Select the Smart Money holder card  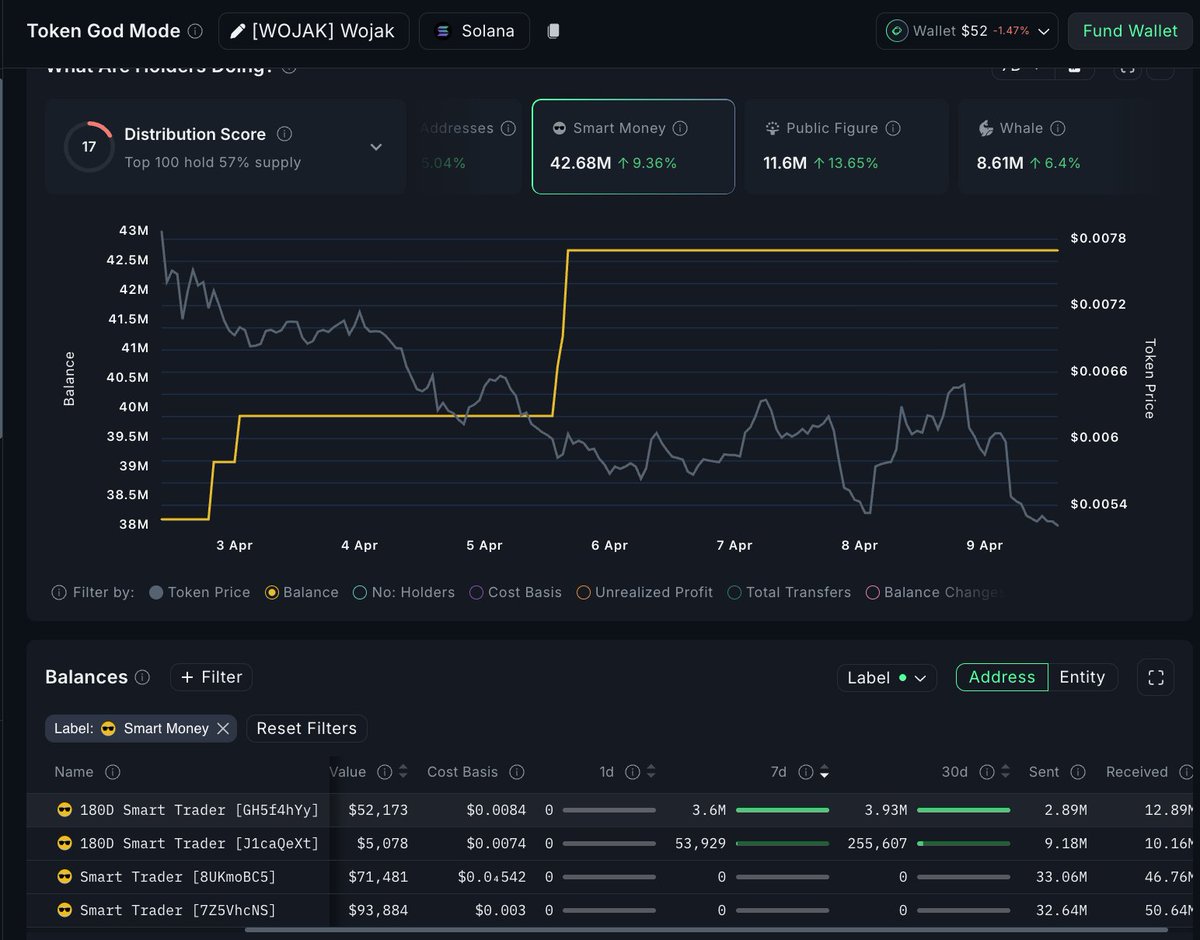click(633, 146)
